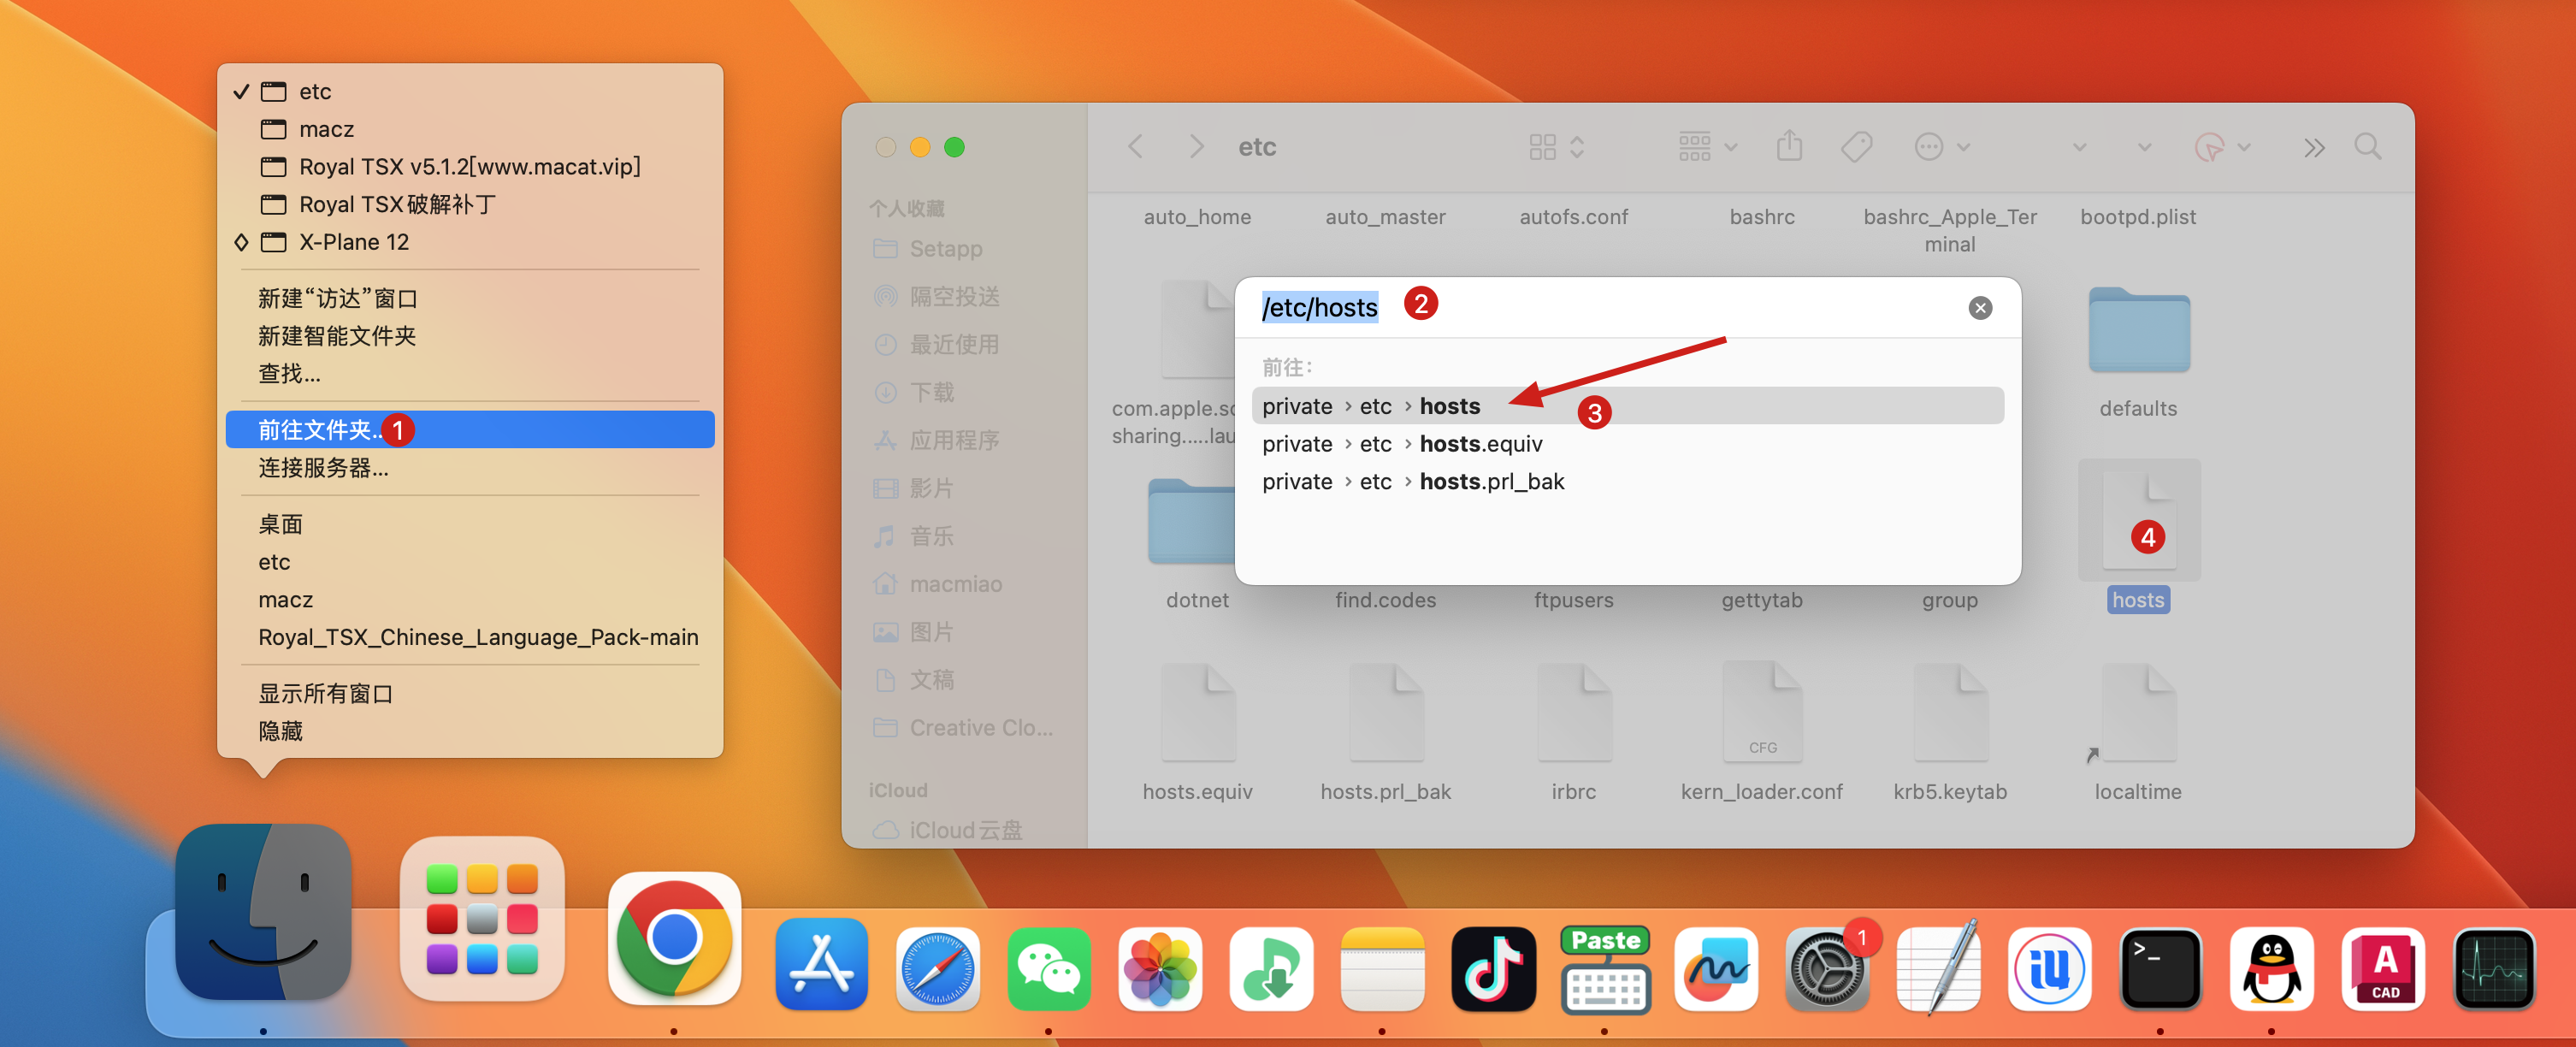2576x1047 pixels.
Task: Expand the group-by options dropdown
Action: pyautogui.click(x=1707, y=147)
